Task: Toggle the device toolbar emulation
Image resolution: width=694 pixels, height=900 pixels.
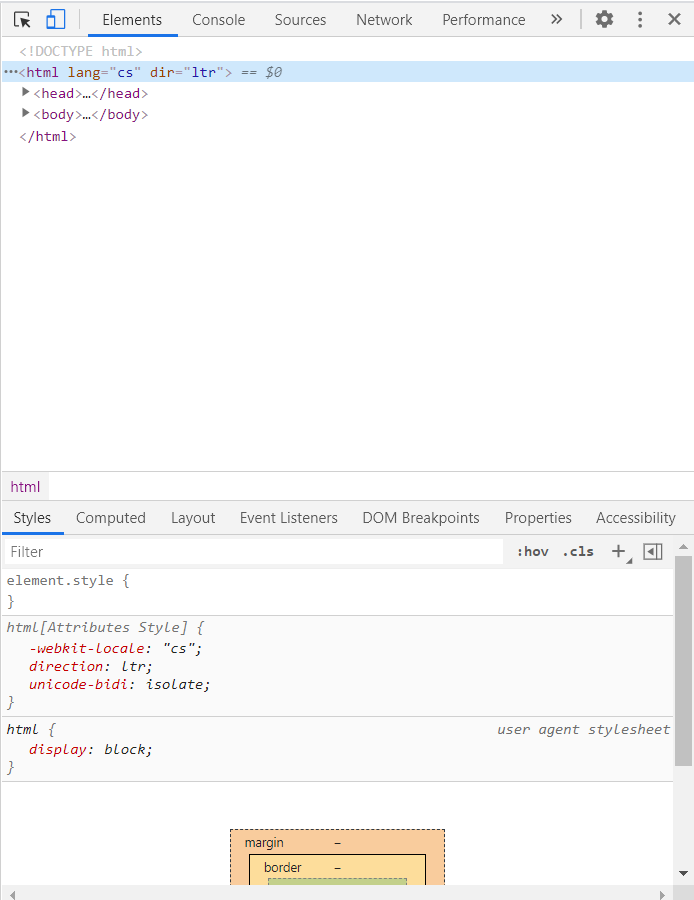Action: 55,19
